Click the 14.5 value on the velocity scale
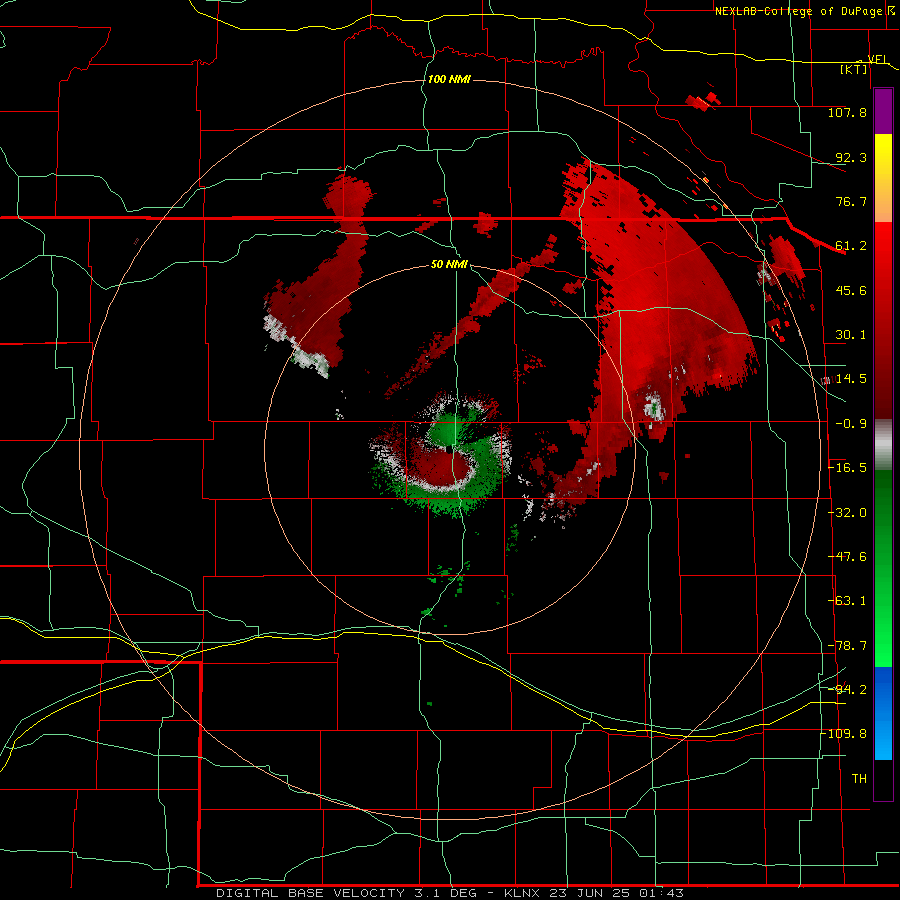The width and height of the screenshot is (900, 900). pos(851,379)
